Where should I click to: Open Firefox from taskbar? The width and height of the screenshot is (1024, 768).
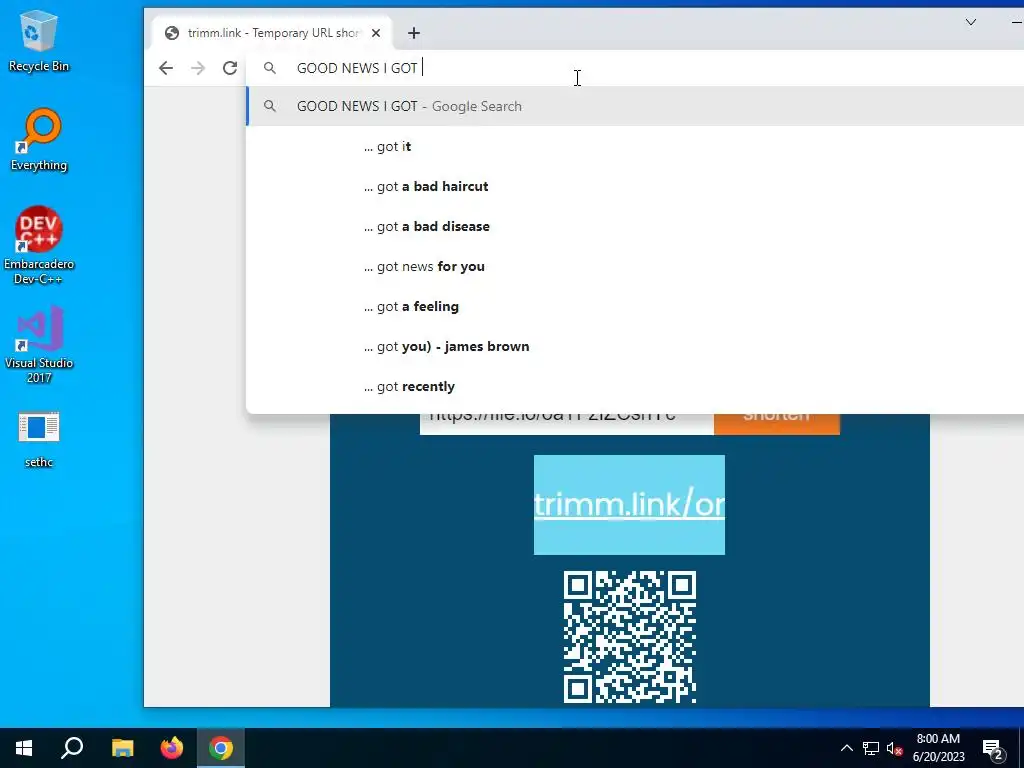coord(172,748)
